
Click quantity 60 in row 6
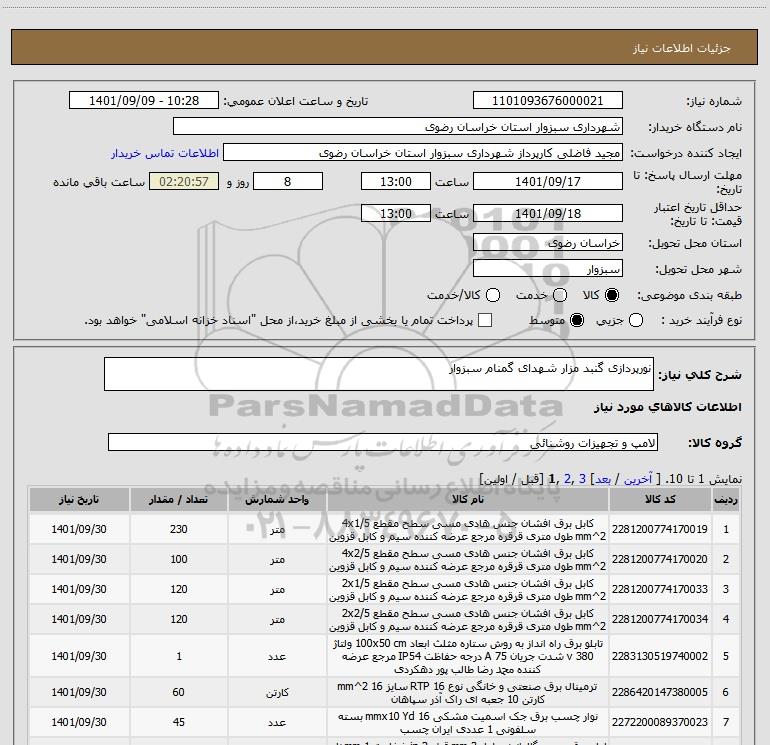(x=178, y=692)
